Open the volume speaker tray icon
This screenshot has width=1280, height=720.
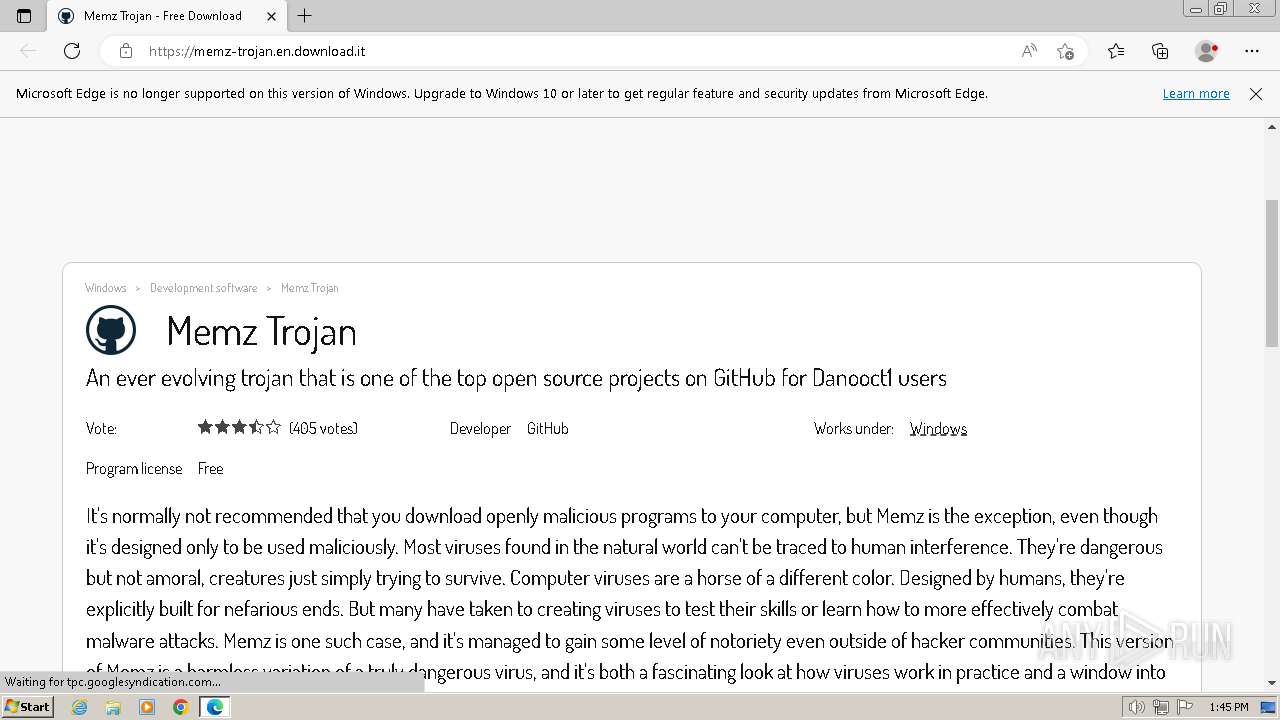click(1137, 707)
